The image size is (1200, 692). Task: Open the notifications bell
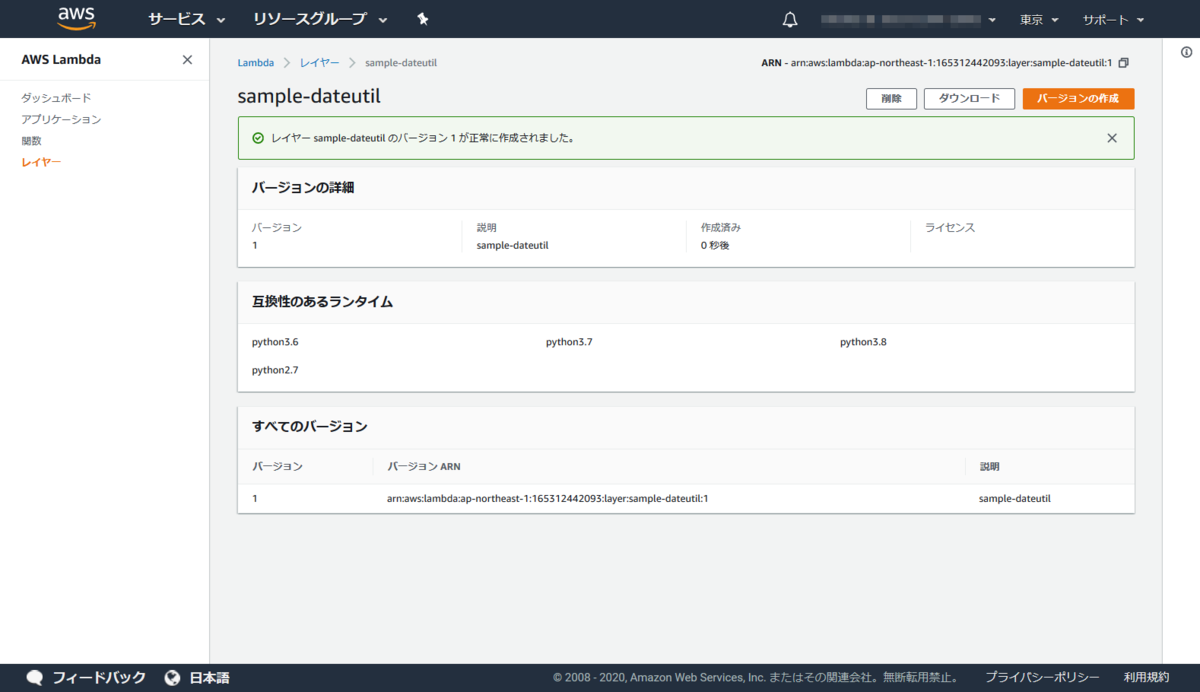[790, 19]
